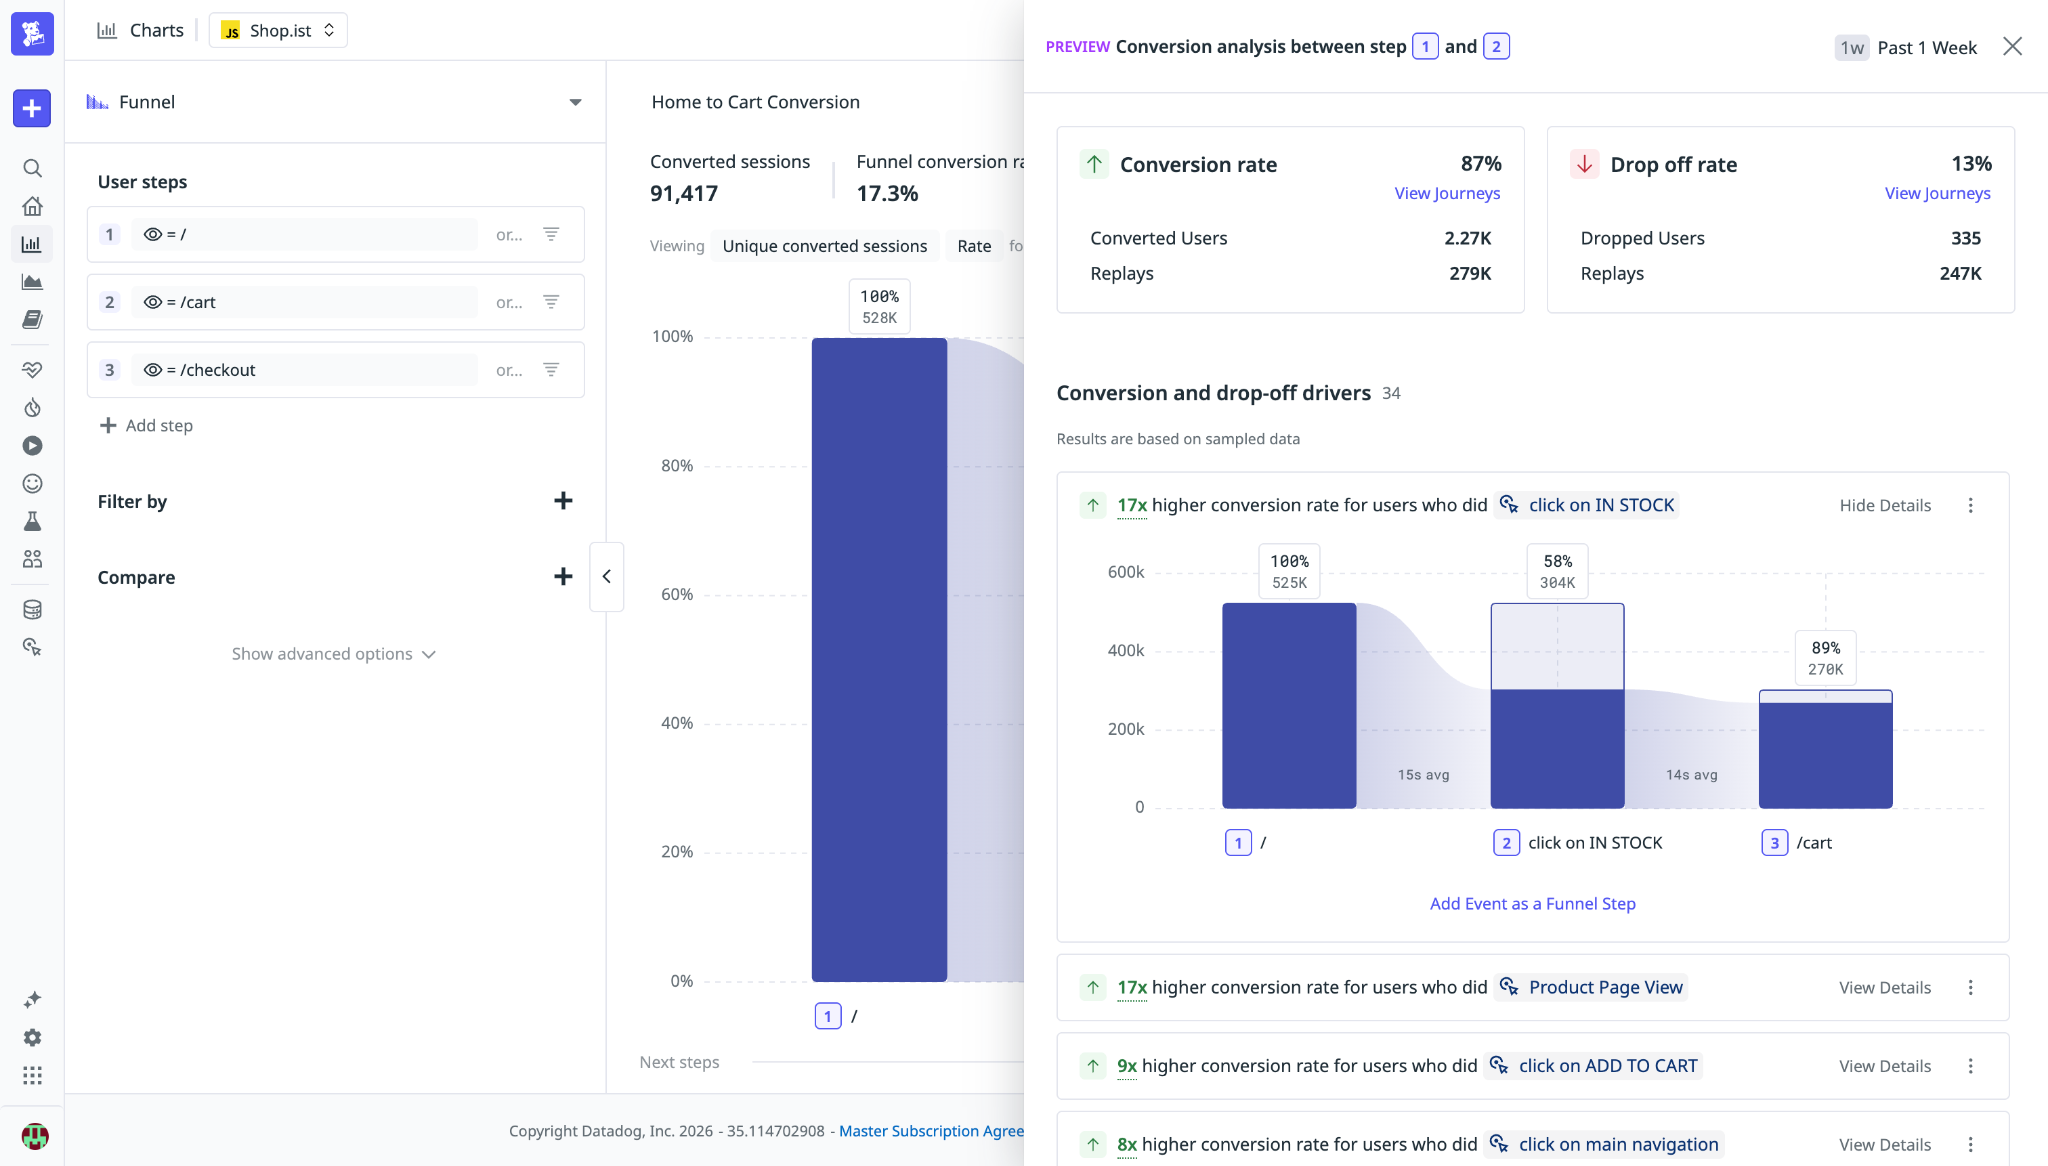Screen dimensions: 2048x1166
Task: Add an 'or' alternative to step 1
Action: tap(509, 234)
